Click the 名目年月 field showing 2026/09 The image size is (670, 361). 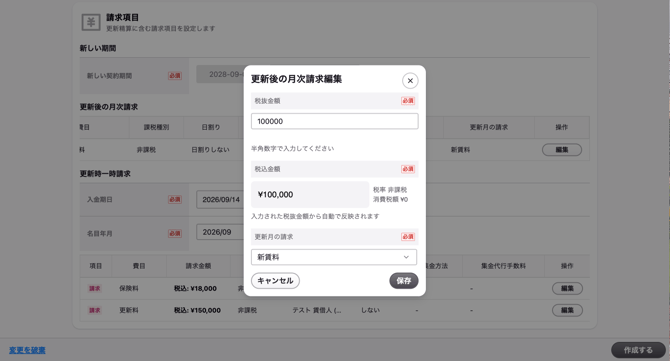point(220,232)
